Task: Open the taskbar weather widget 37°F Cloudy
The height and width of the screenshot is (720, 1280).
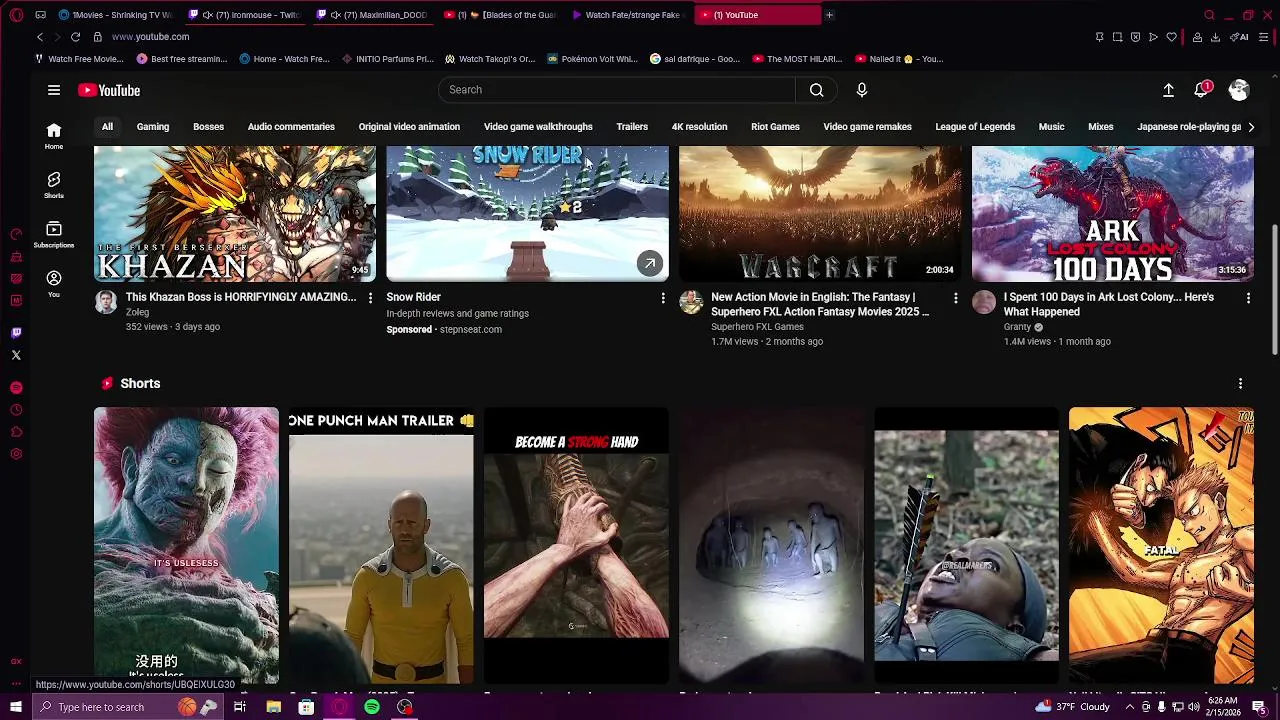Action: click(1073, 707)
